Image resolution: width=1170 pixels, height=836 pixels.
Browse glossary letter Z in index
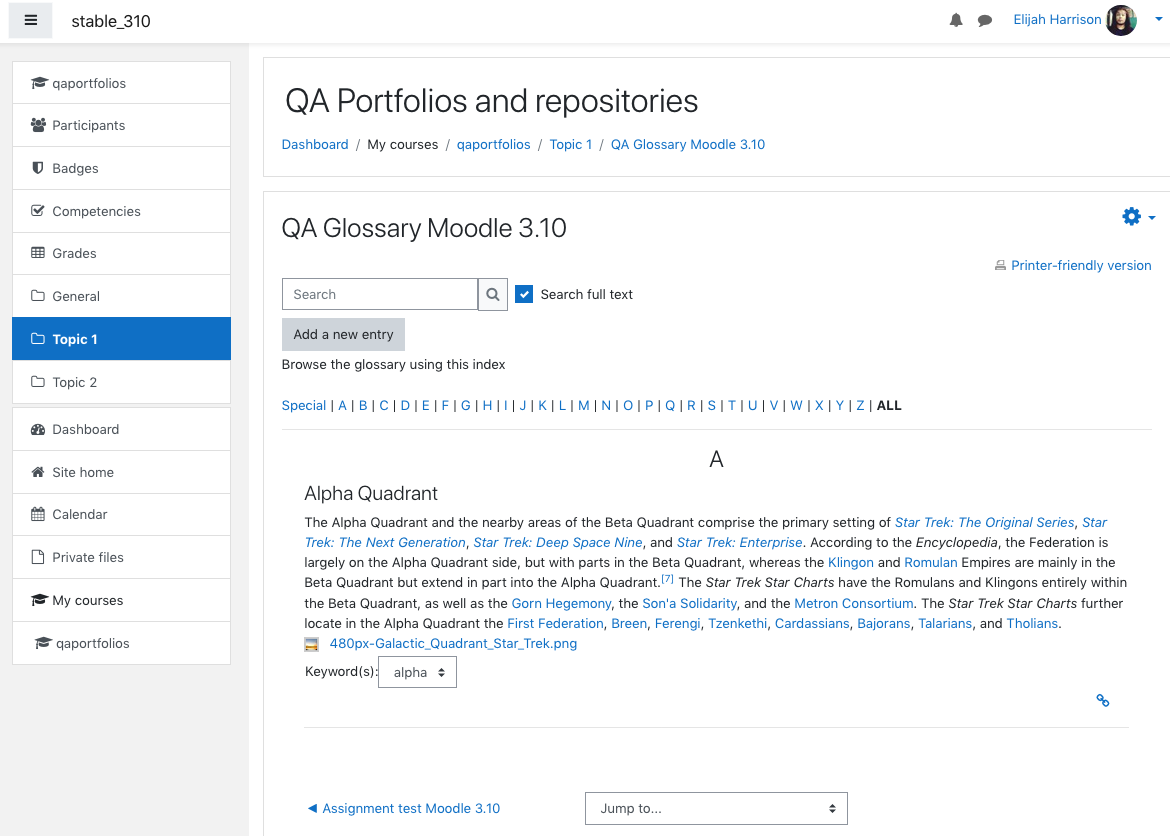[860, 405]
